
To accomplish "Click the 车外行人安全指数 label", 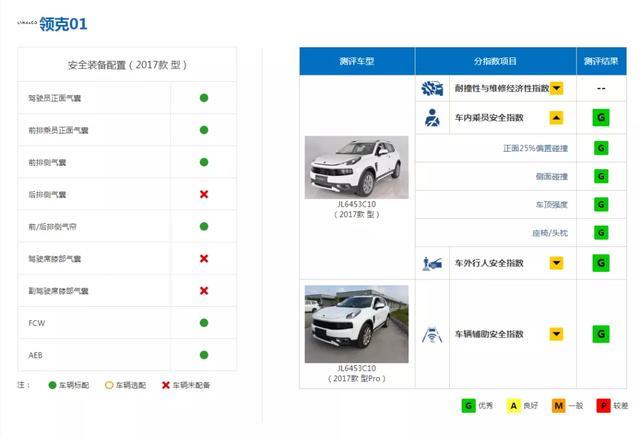I will pos(489,263).
